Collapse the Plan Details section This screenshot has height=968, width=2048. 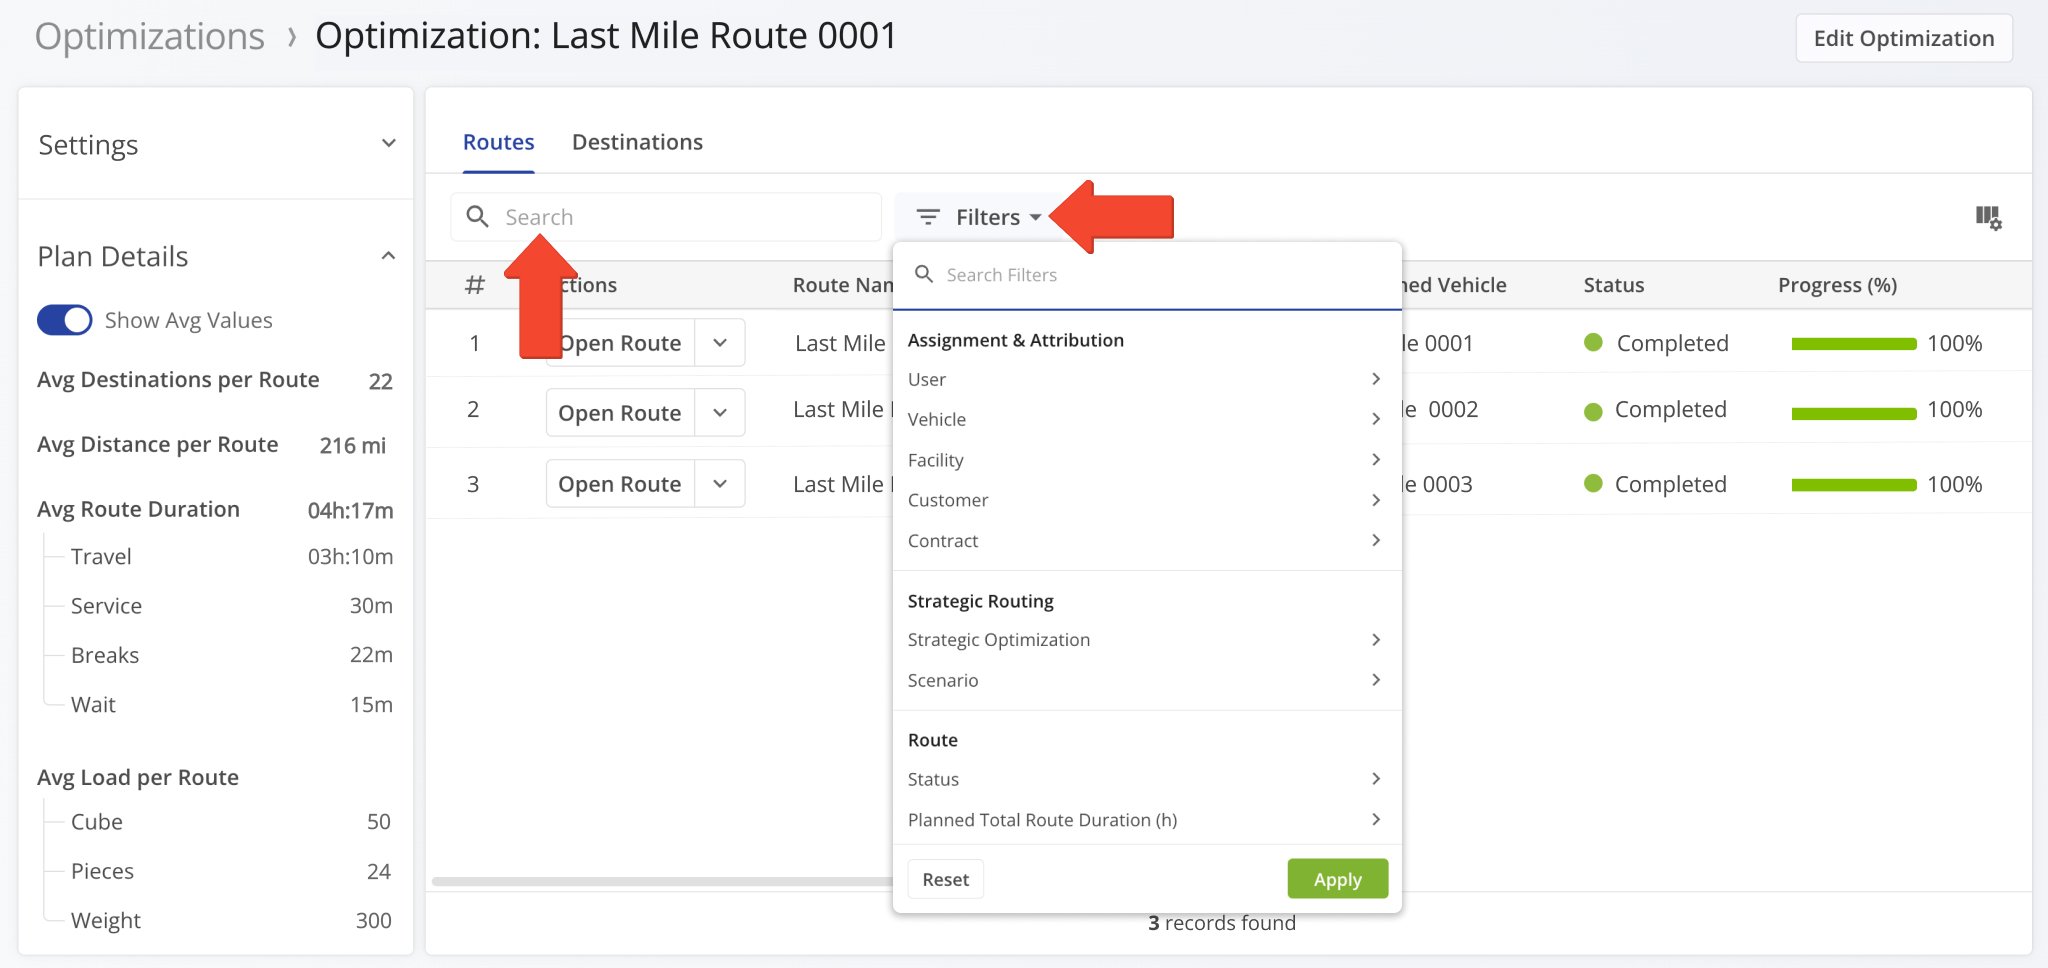pos(389,256)
